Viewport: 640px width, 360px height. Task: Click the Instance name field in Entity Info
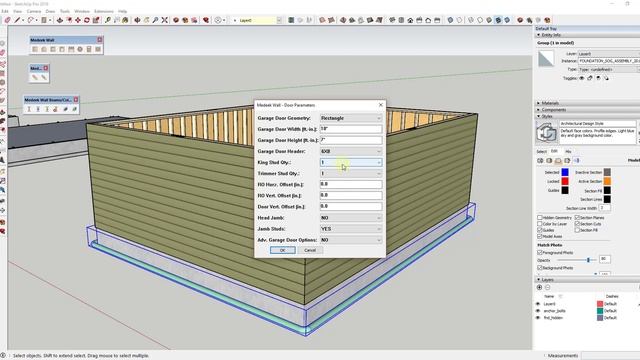609,61
